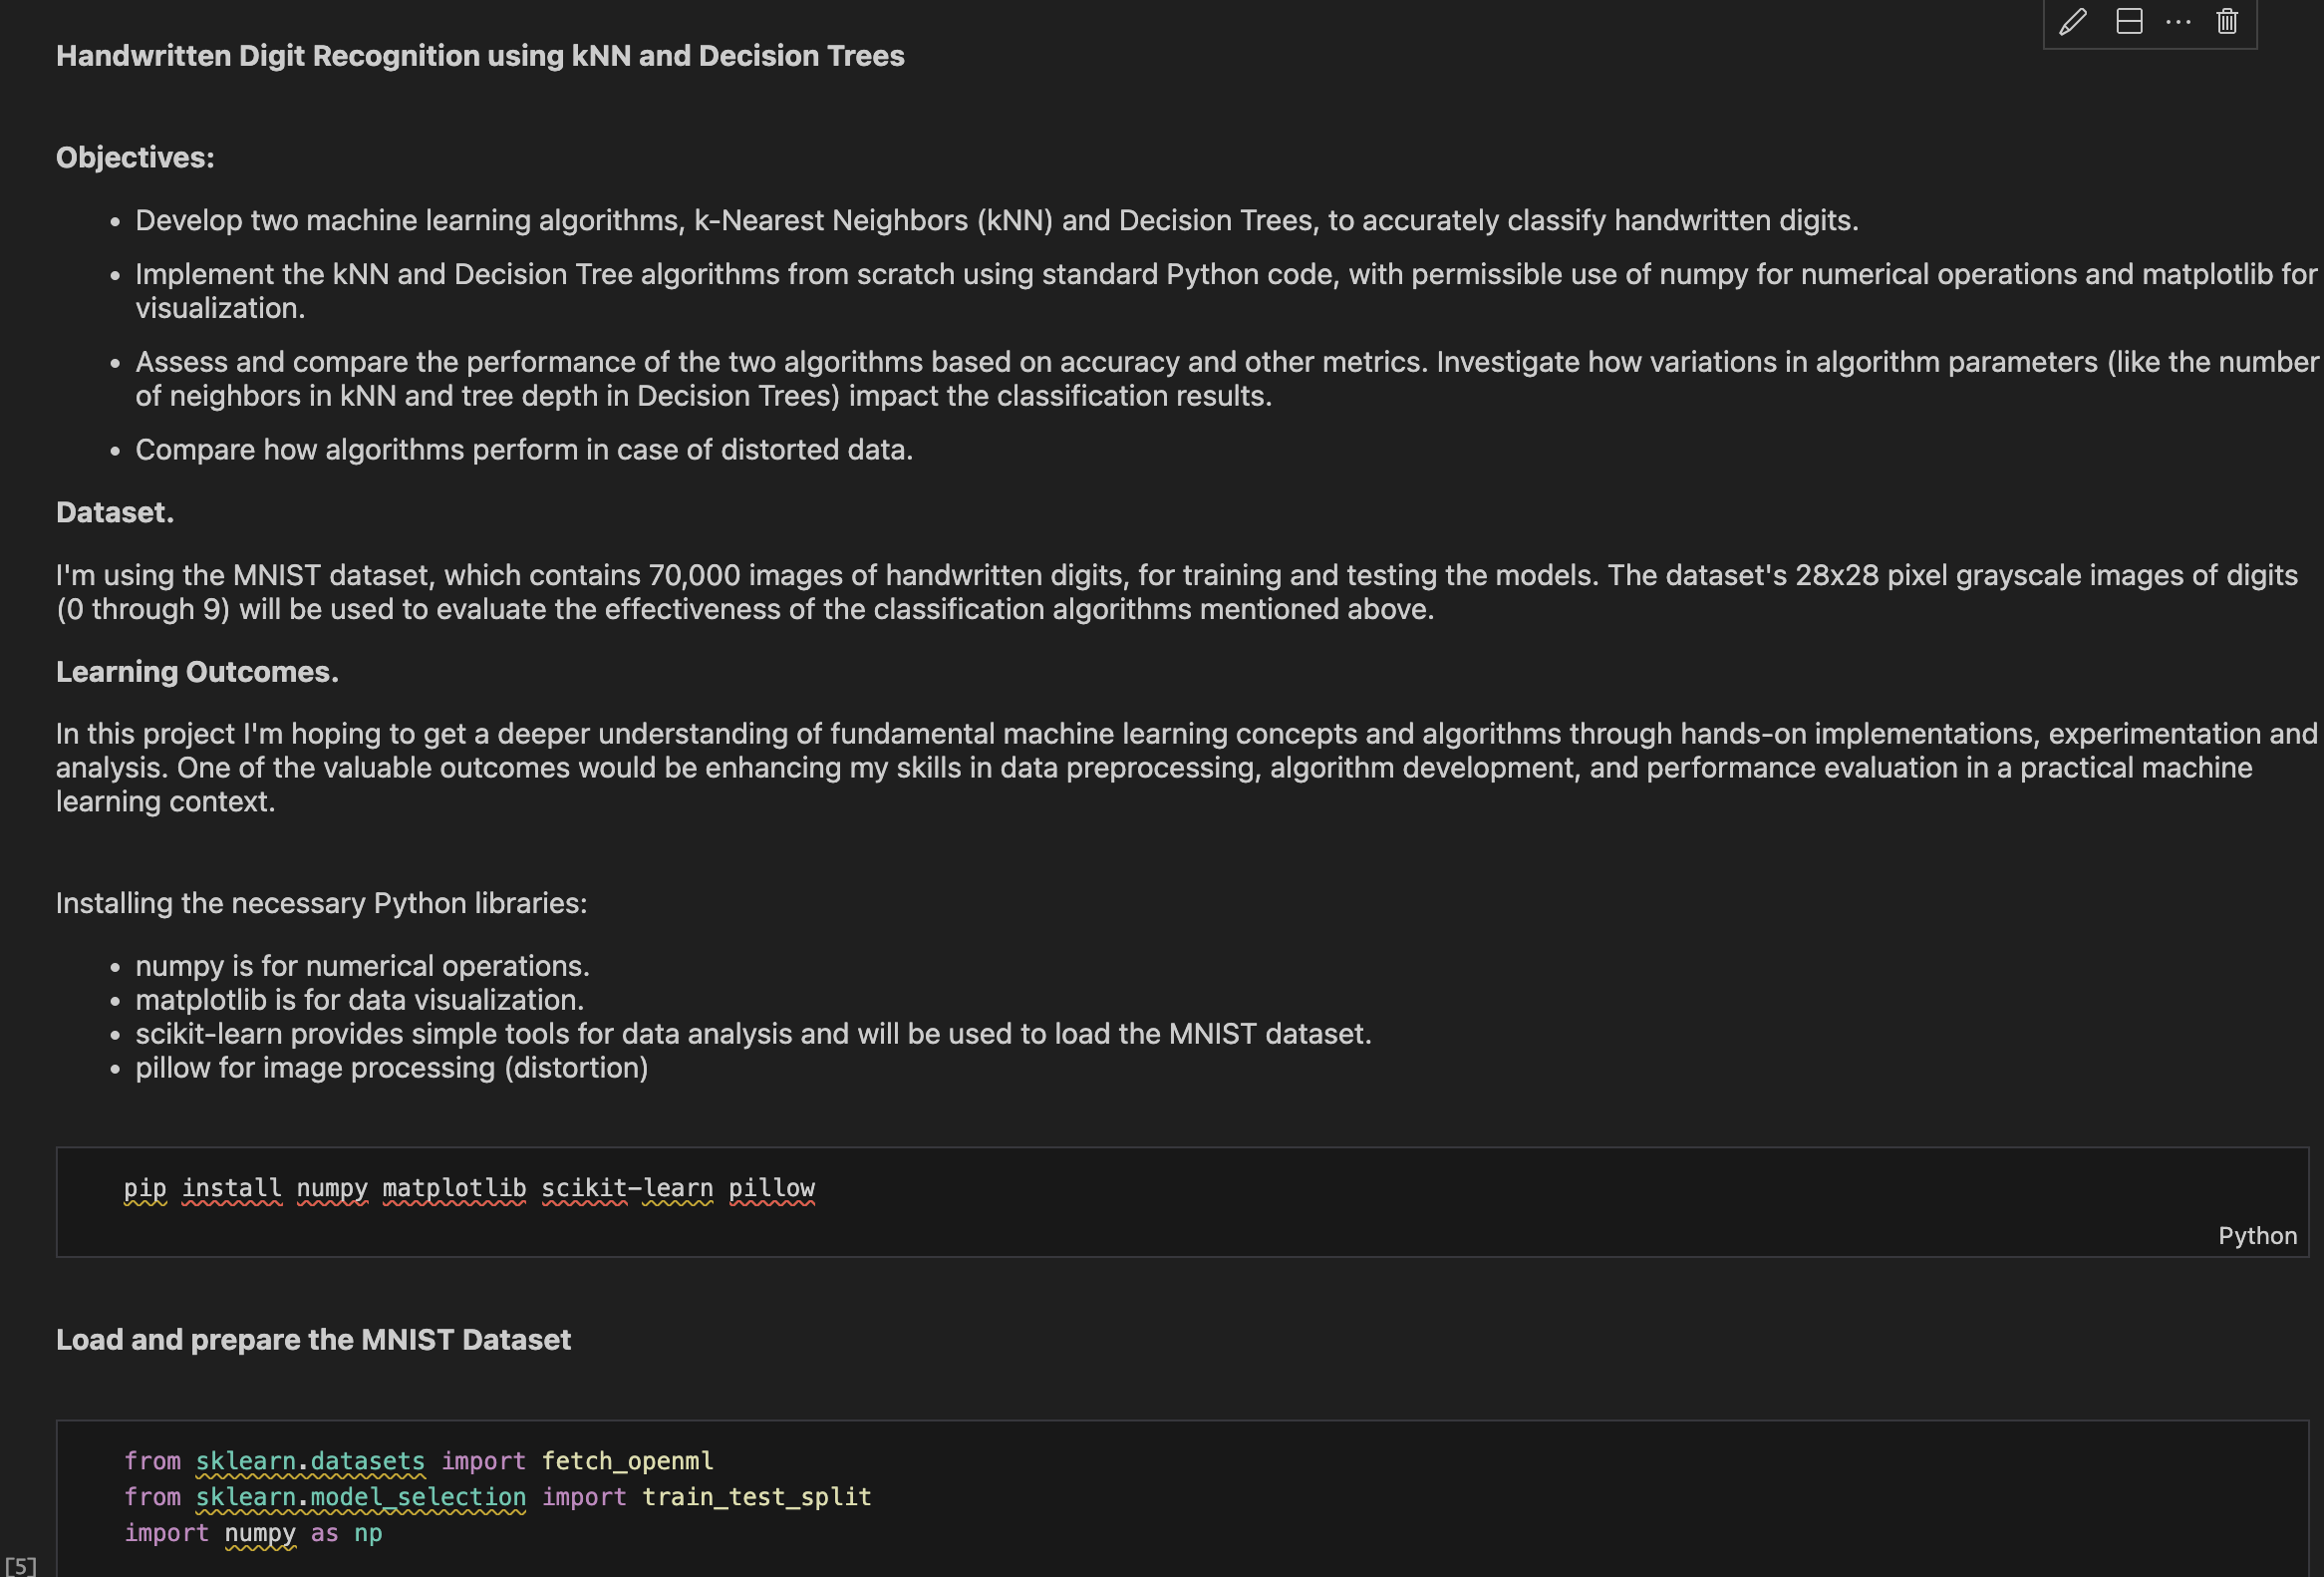Image resolution: width=2324 pixels, height=1577 pixels.
Task: Click 'scikit-learn' in the pip install command
Action: 627,1188
